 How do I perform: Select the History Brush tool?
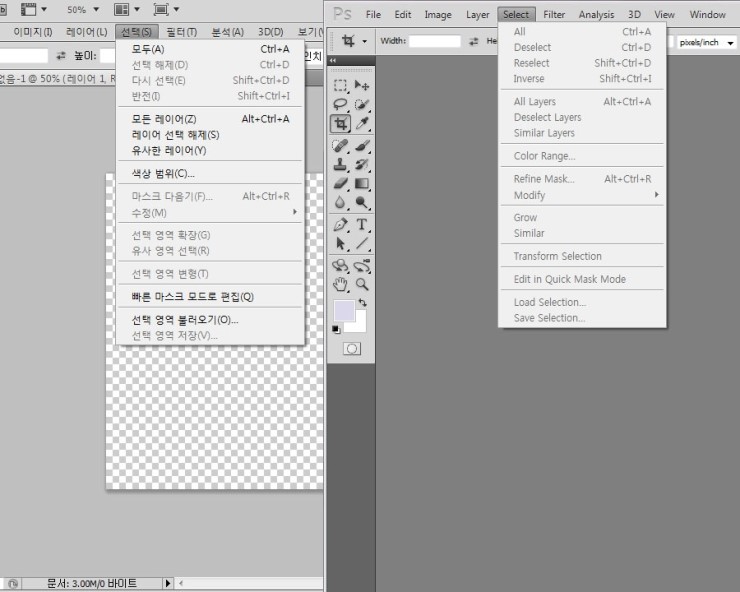tap(362, 165)
